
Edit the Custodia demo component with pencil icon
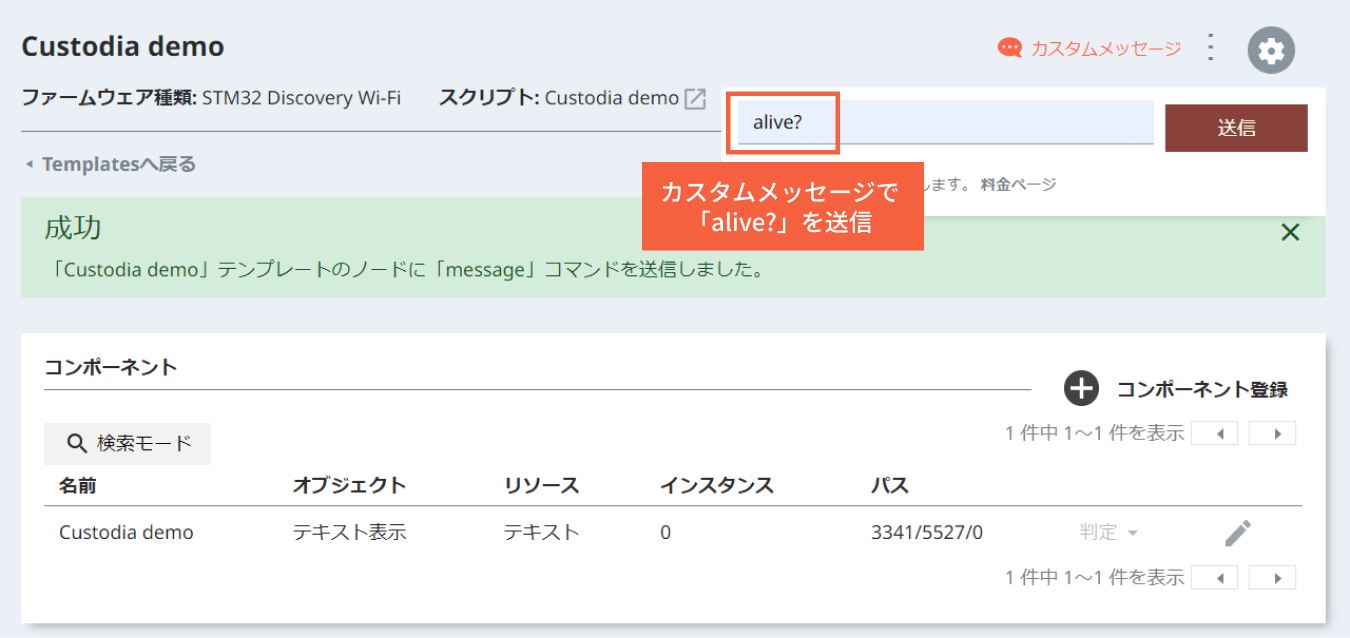[x=1237, y=532]
